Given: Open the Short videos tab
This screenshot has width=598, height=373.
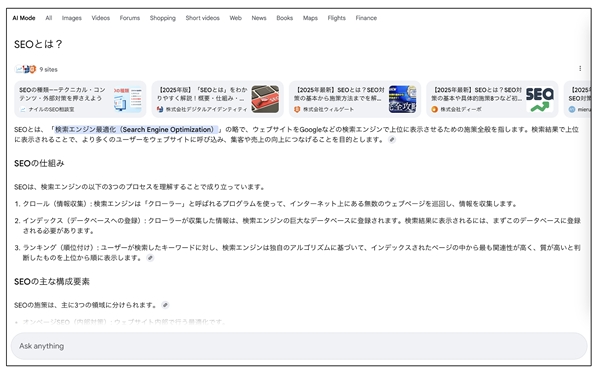Looking at the screenshot, I should pos(203,18).
